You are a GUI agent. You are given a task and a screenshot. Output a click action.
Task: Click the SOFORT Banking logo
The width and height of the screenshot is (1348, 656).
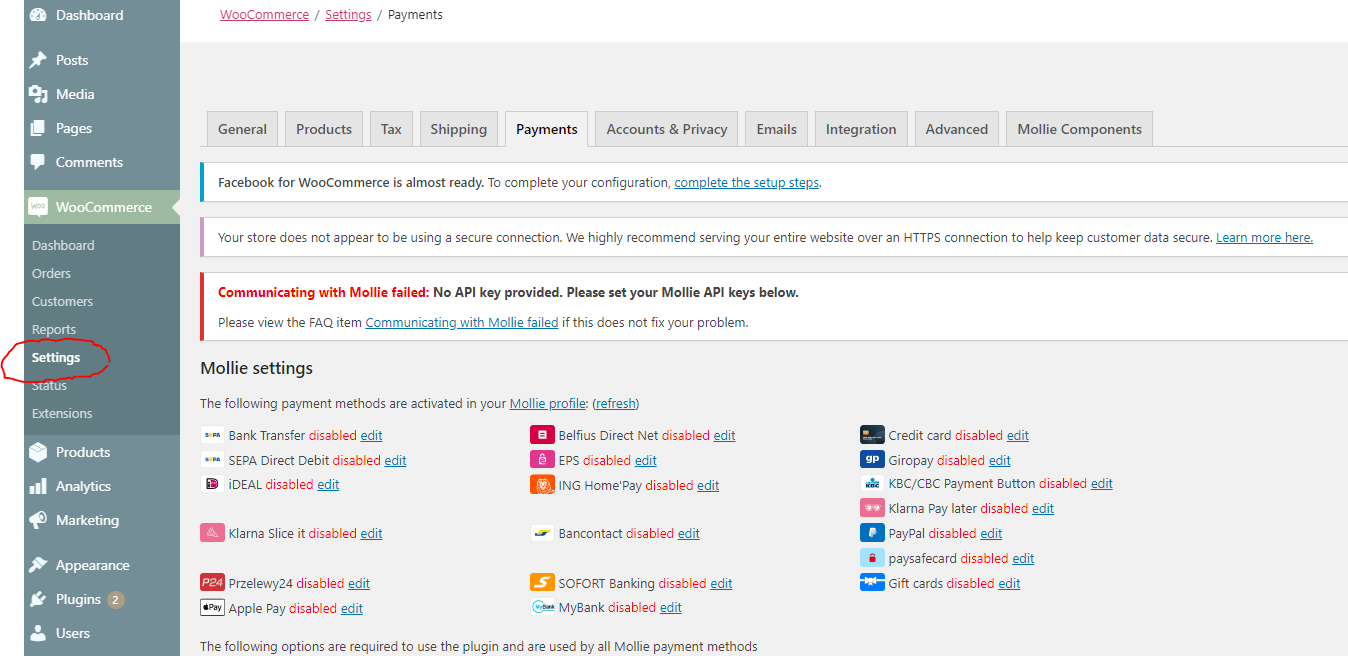(542, 583)
